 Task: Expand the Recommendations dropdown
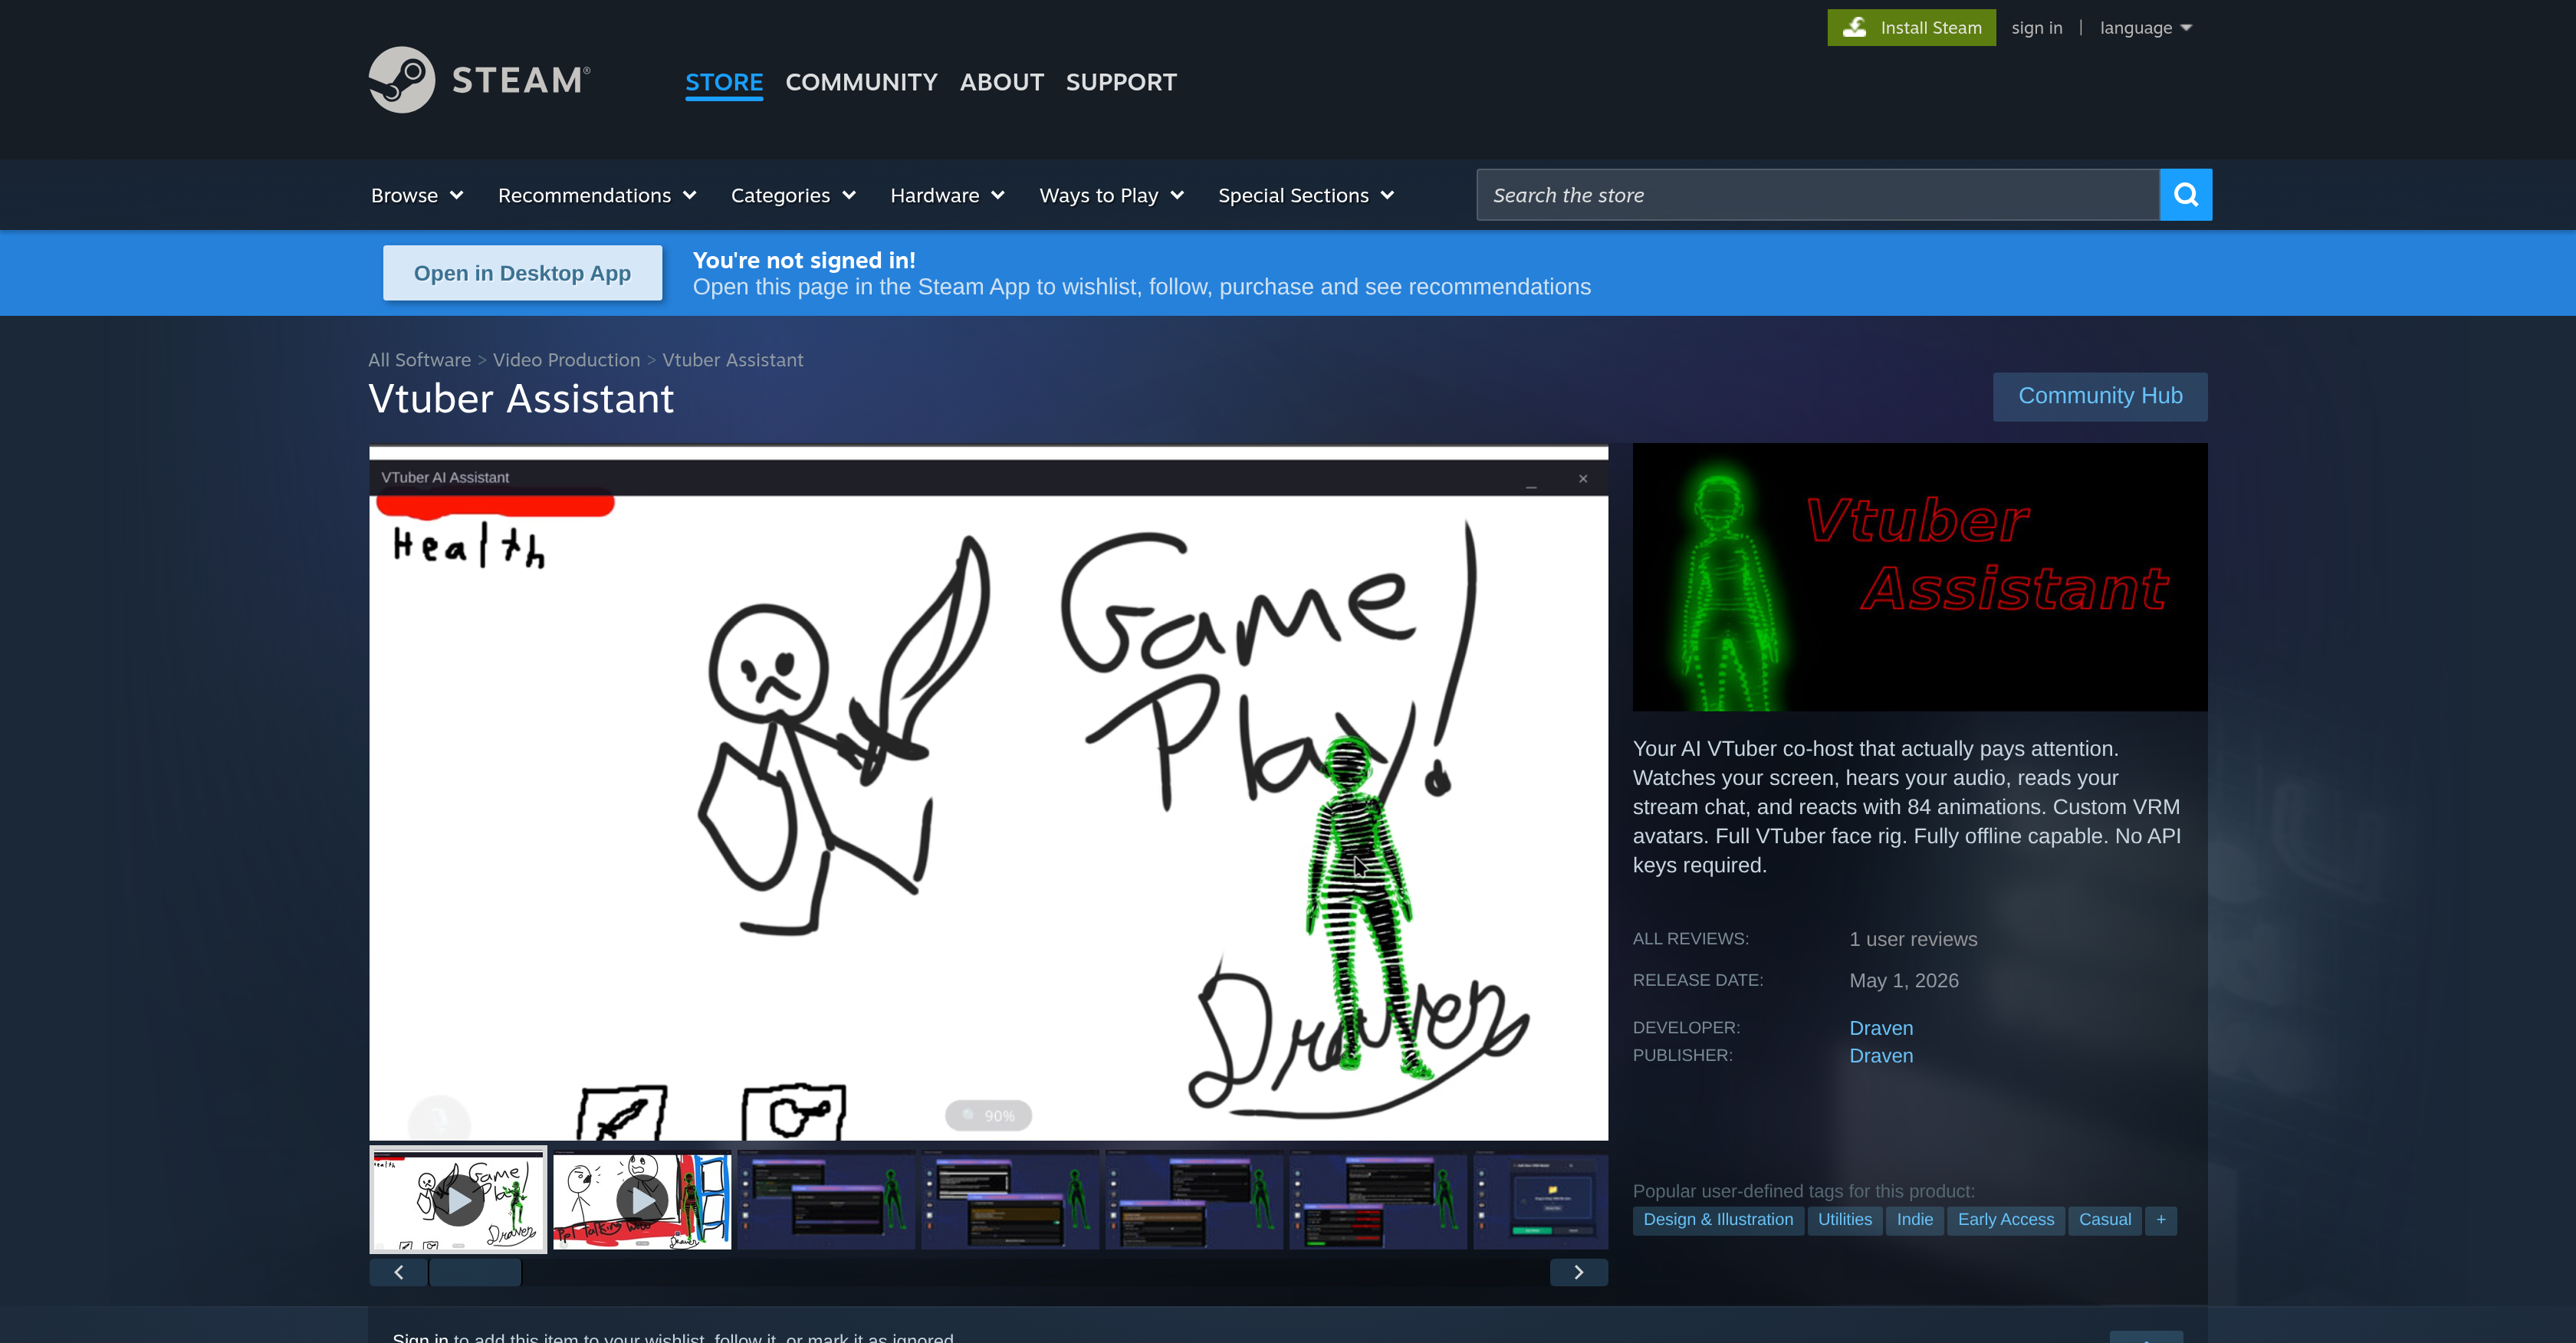(x=597, y=196)
